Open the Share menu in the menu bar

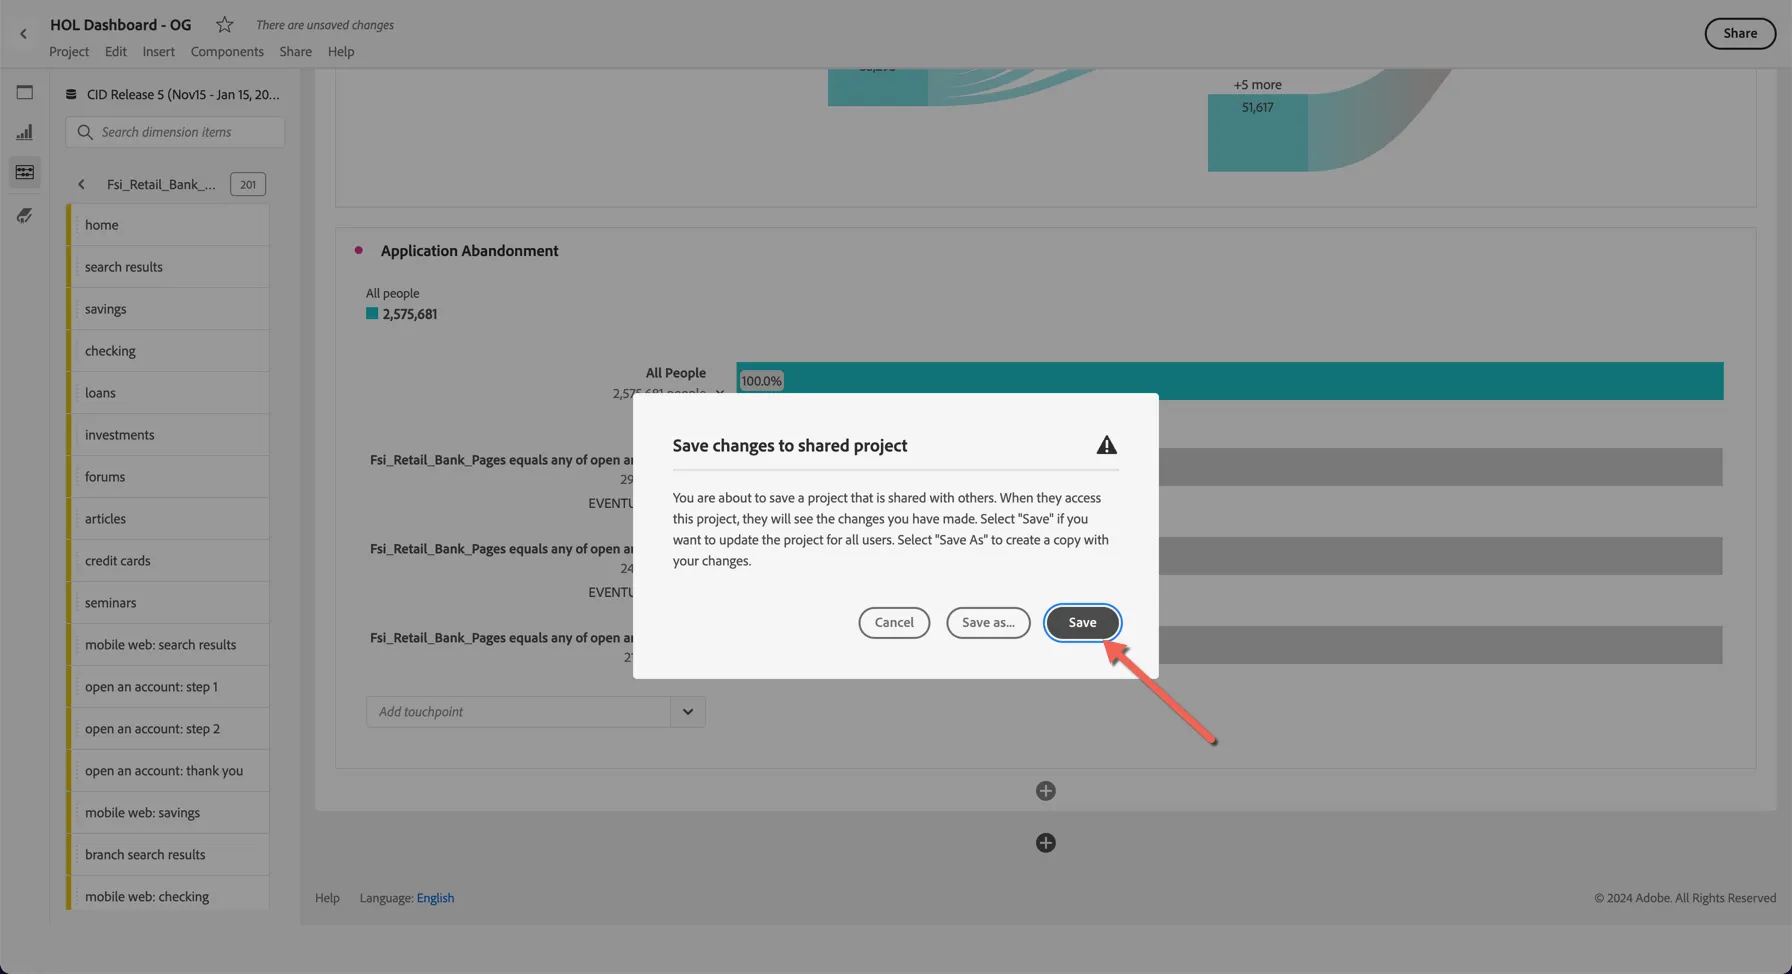click(295, 52)
